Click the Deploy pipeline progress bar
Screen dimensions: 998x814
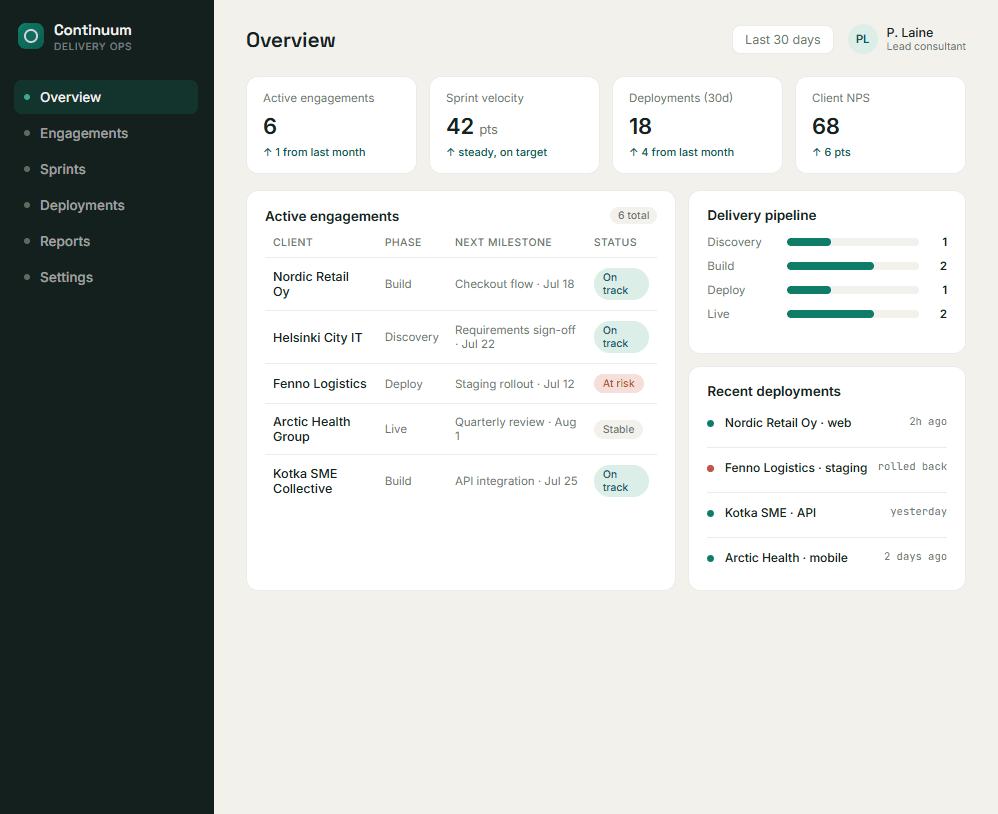853,290
